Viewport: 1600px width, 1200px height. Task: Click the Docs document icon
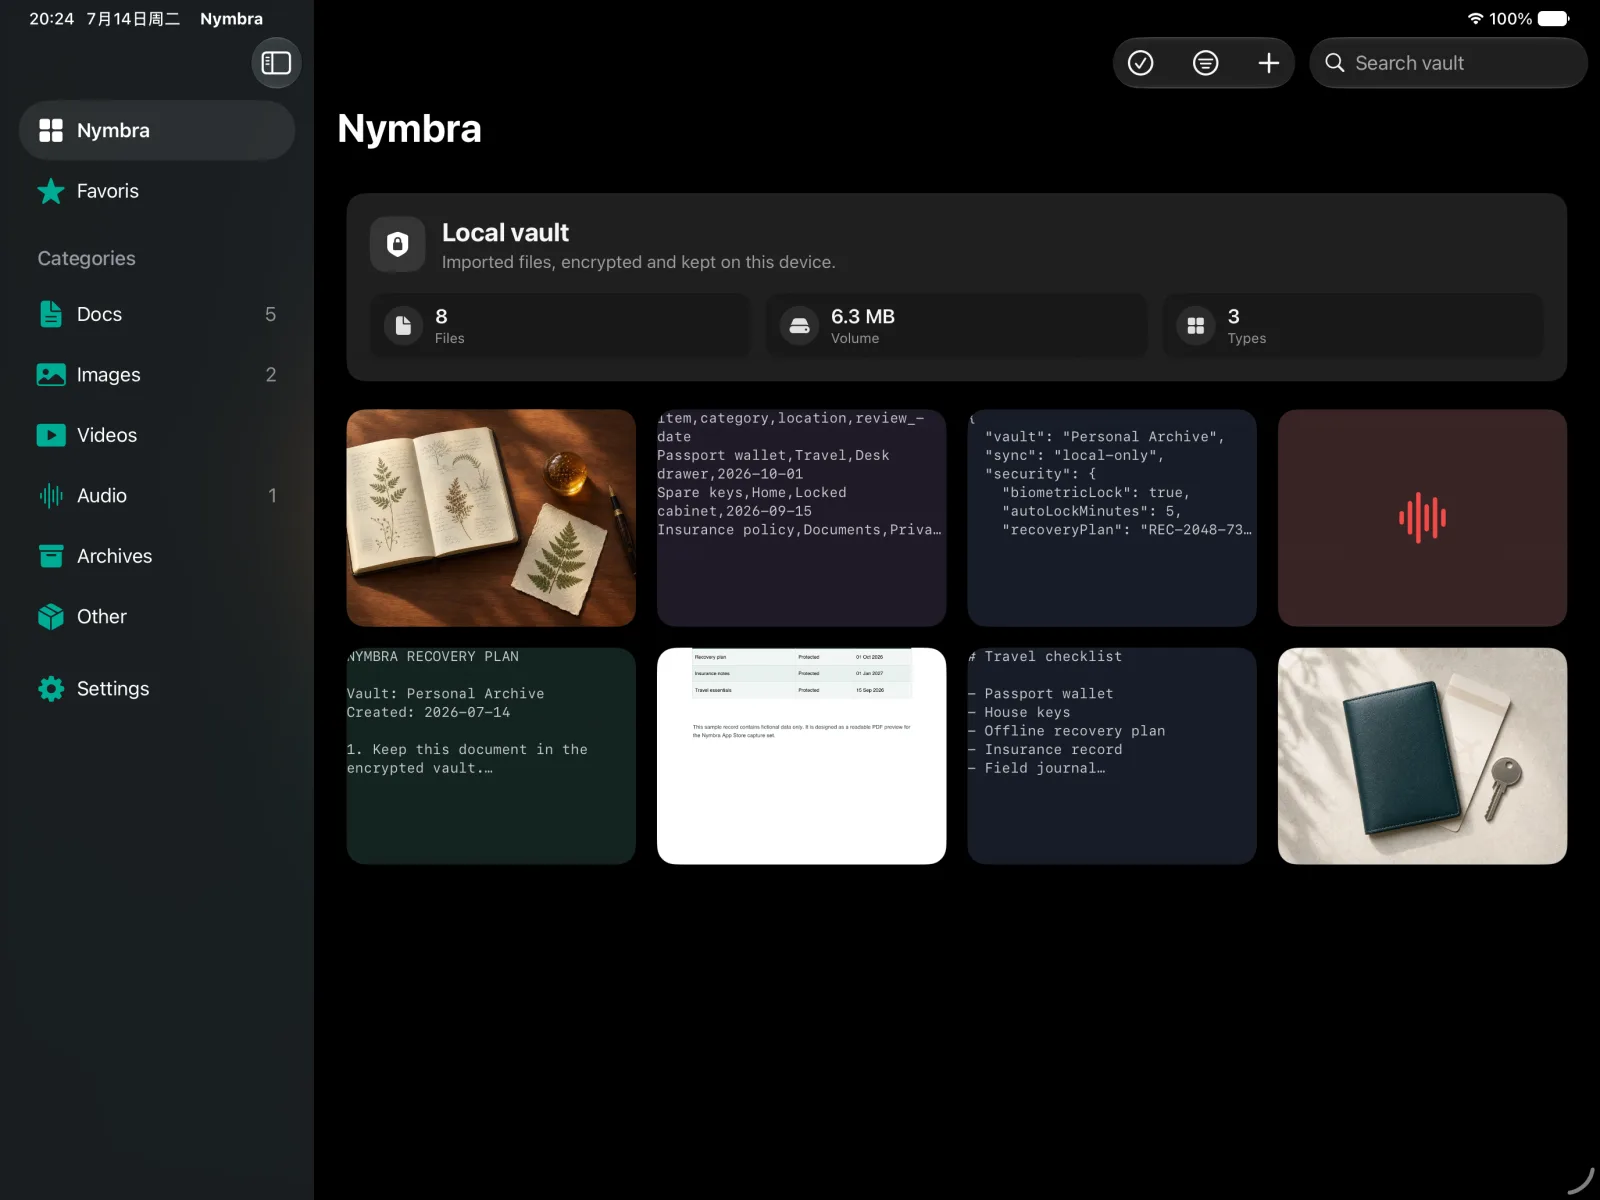click(51, 314)
